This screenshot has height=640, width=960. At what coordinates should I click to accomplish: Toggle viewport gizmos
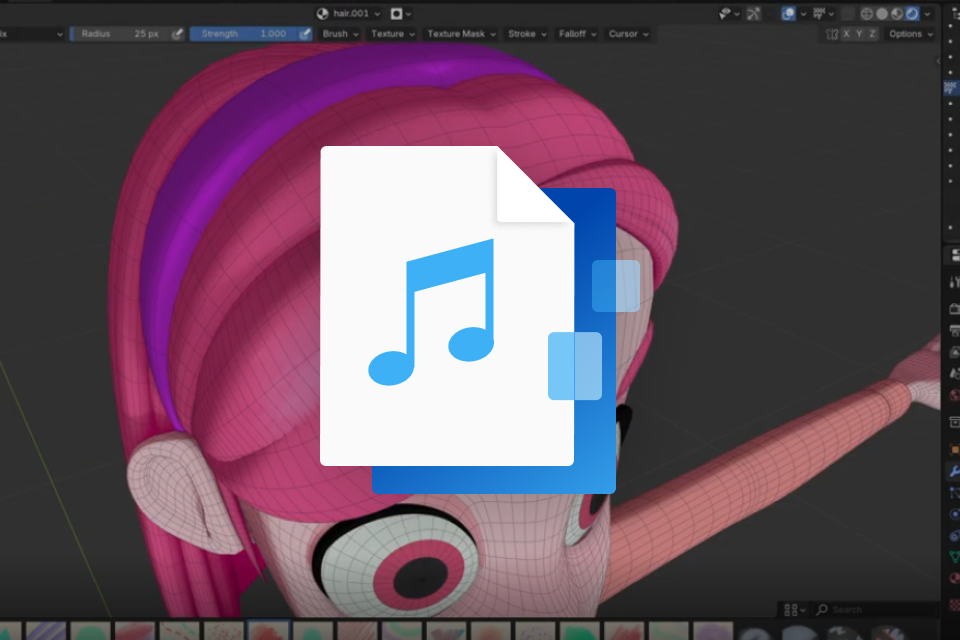754,13
